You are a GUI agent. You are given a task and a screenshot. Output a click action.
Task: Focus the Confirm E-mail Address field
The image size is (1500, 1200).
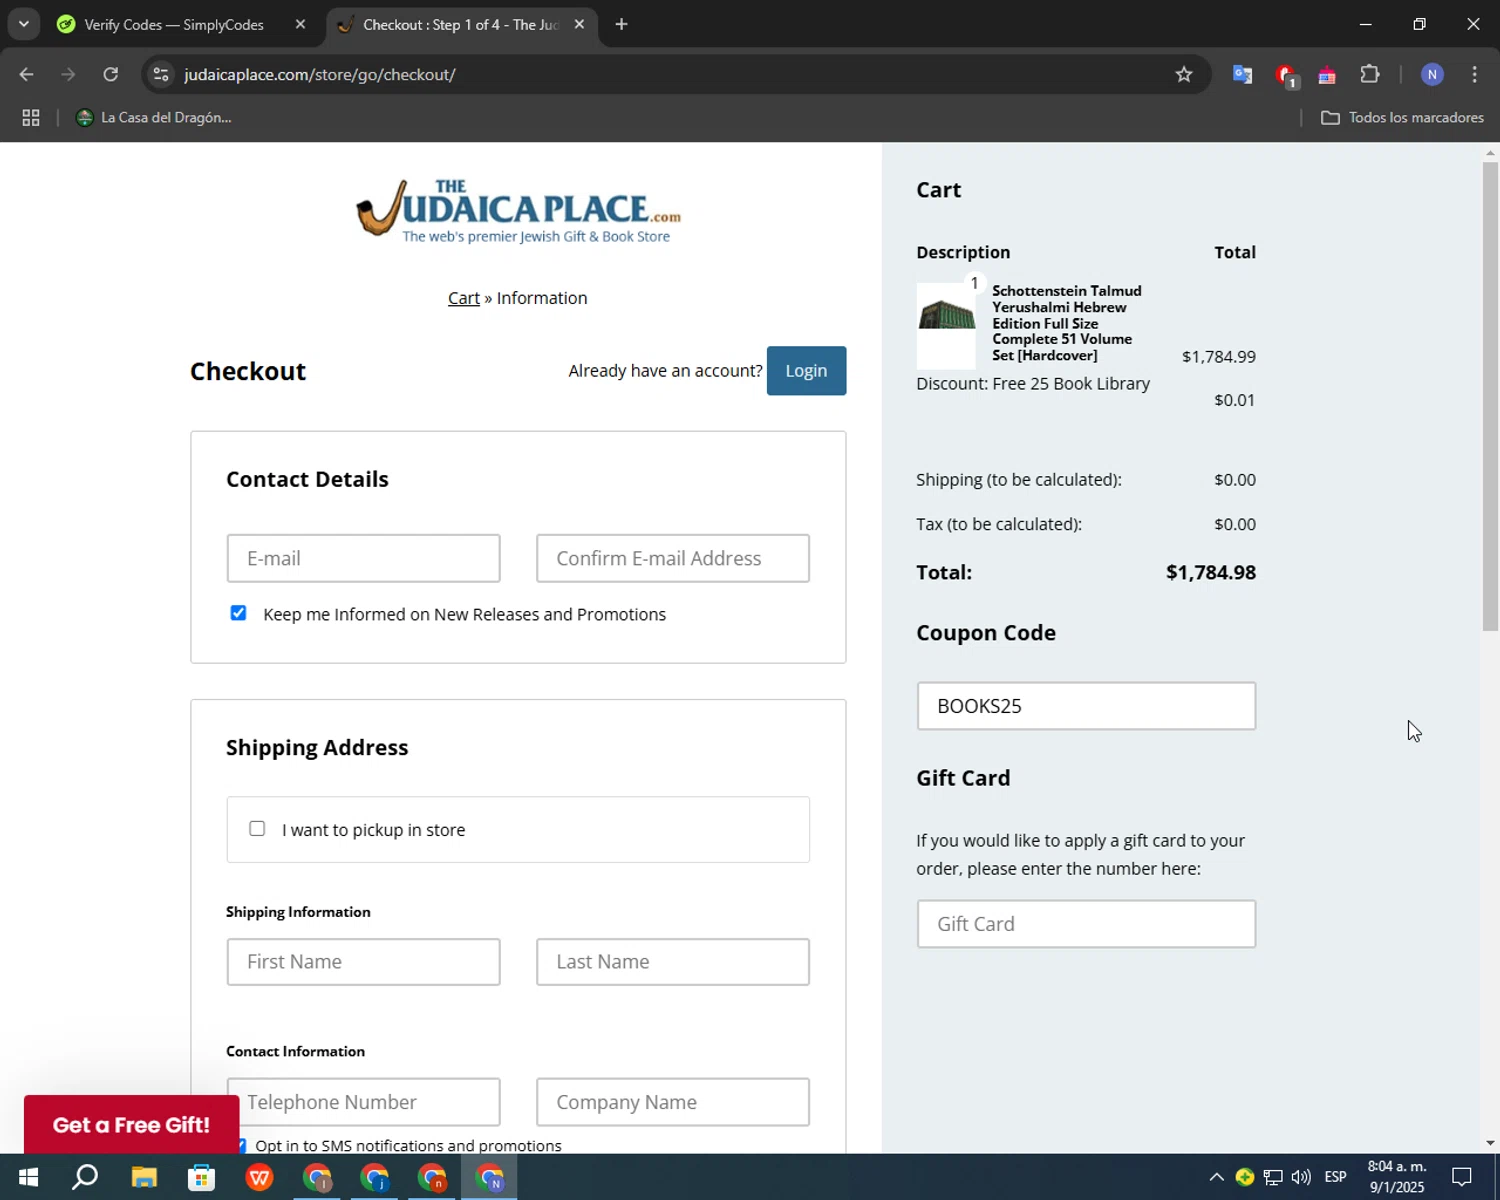pos(672,558)
